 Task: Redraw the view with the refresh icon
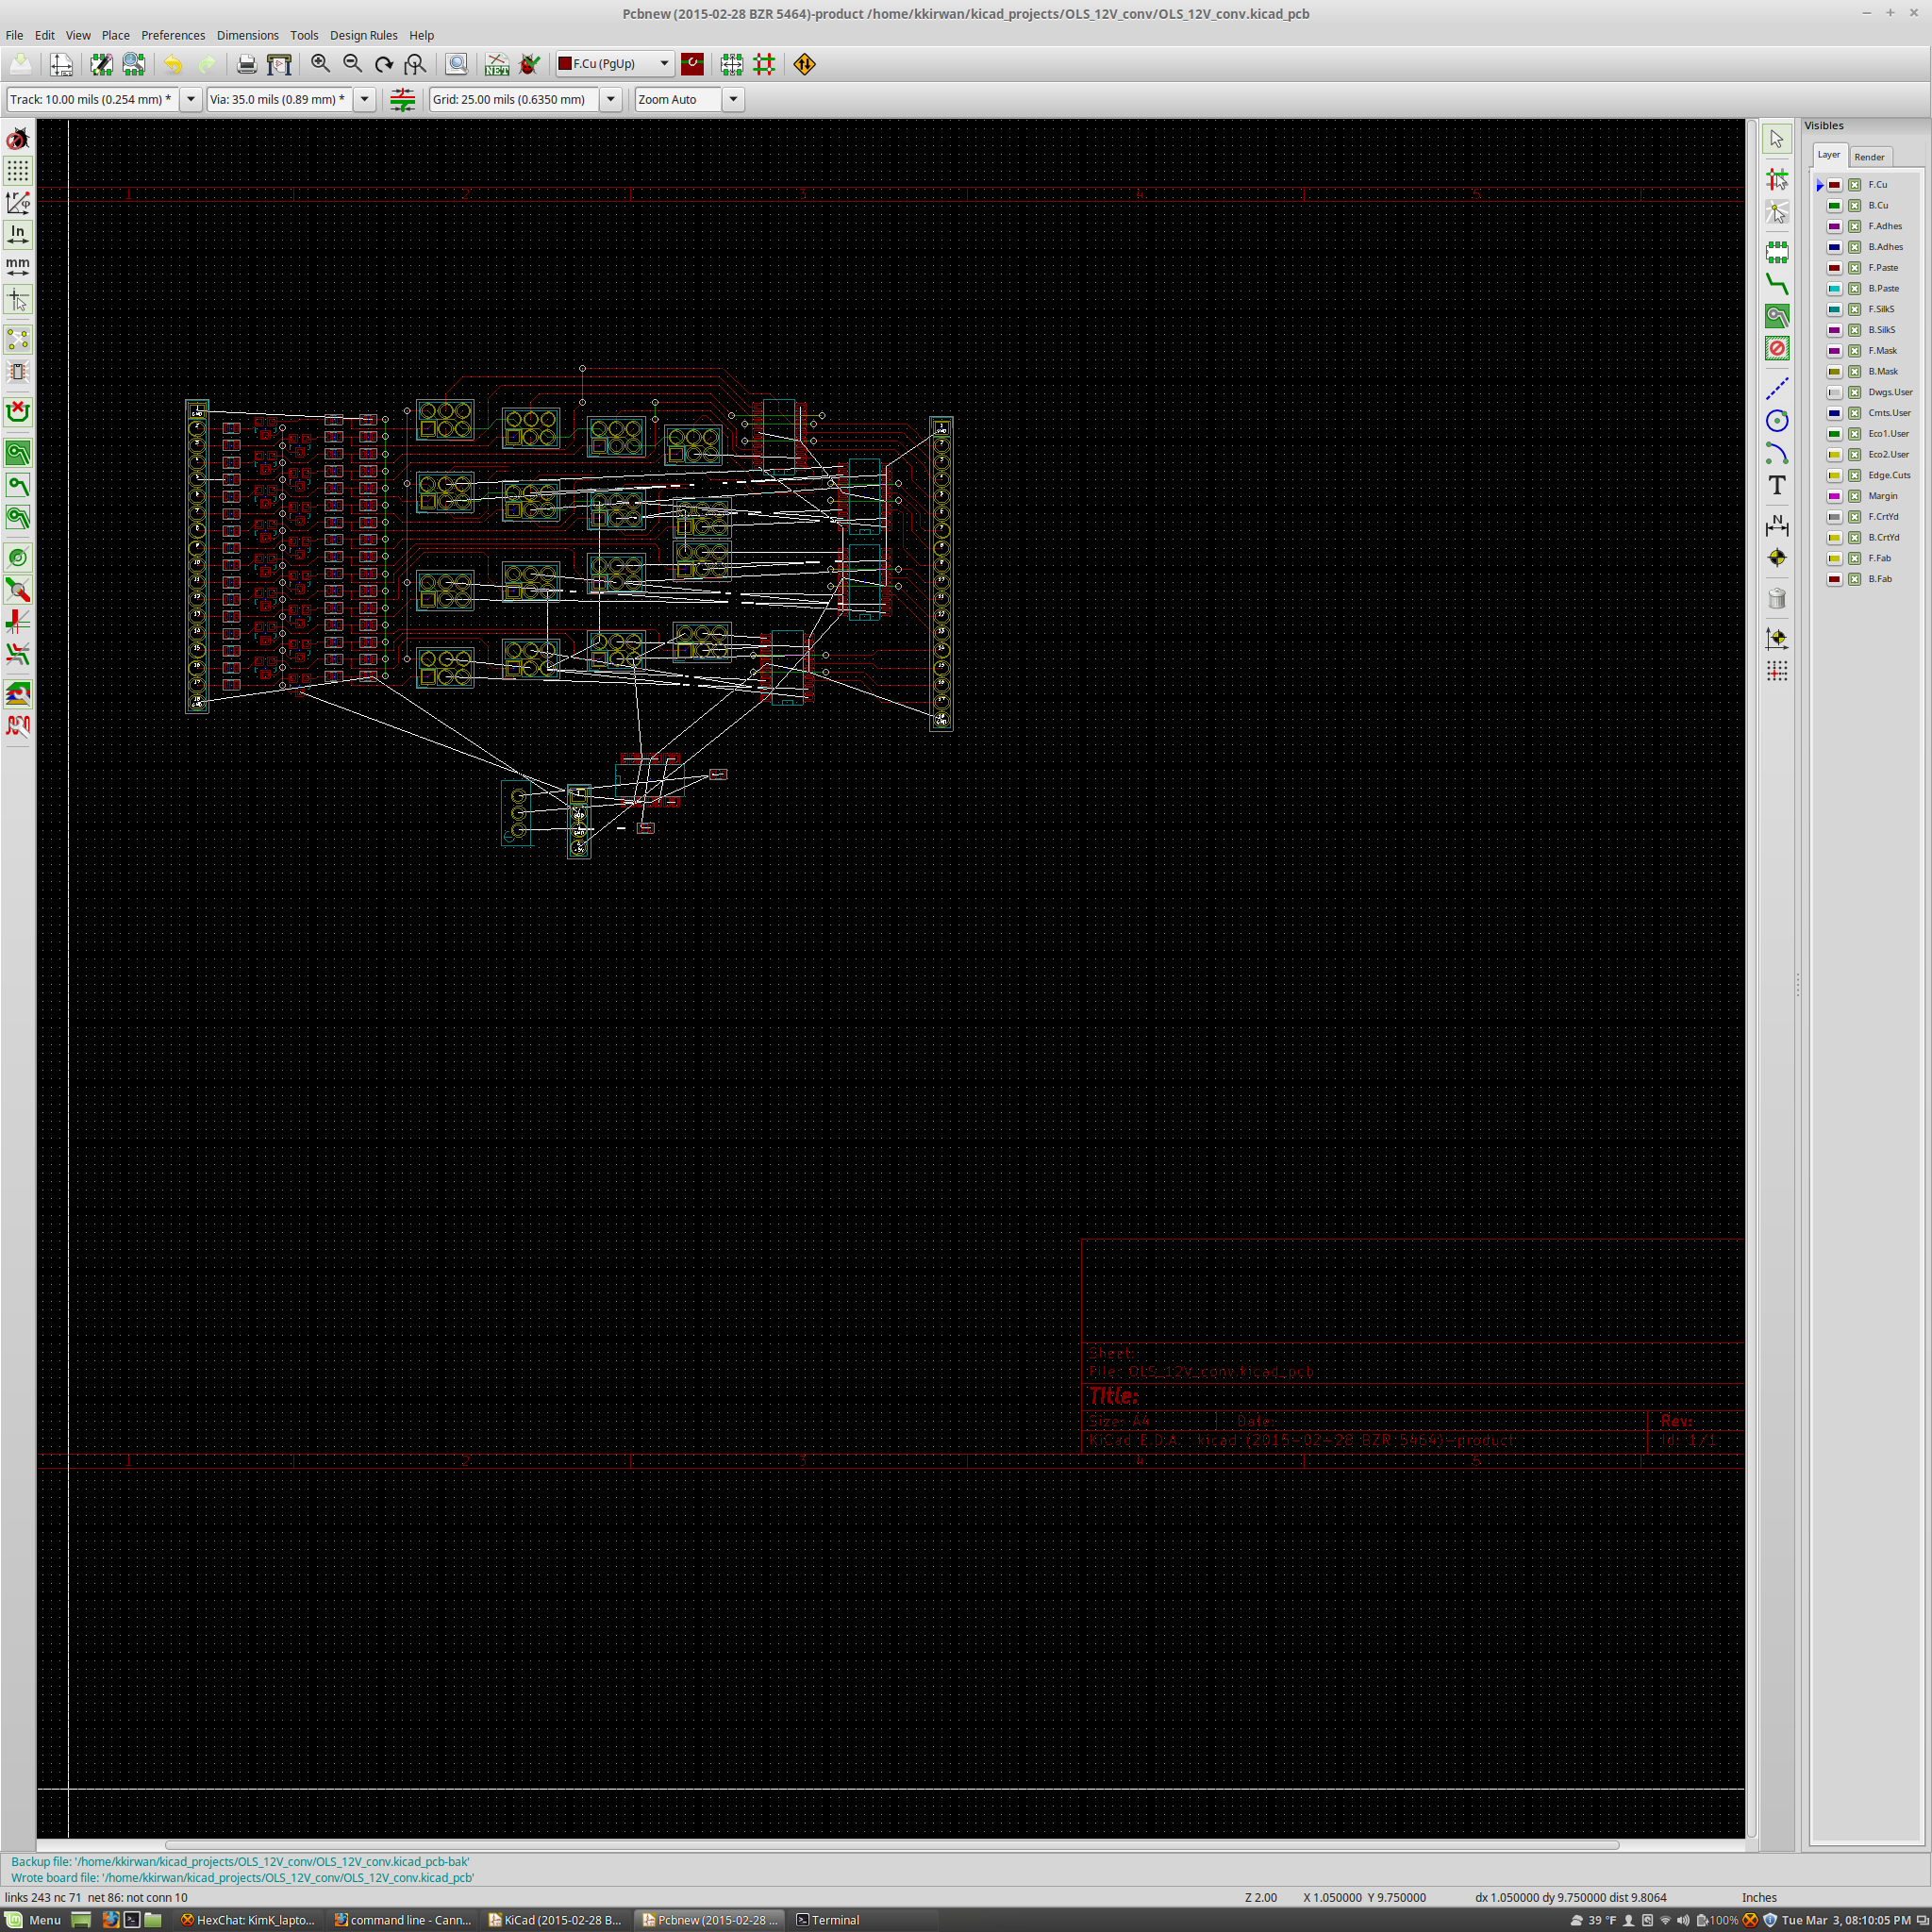(384, 65)
